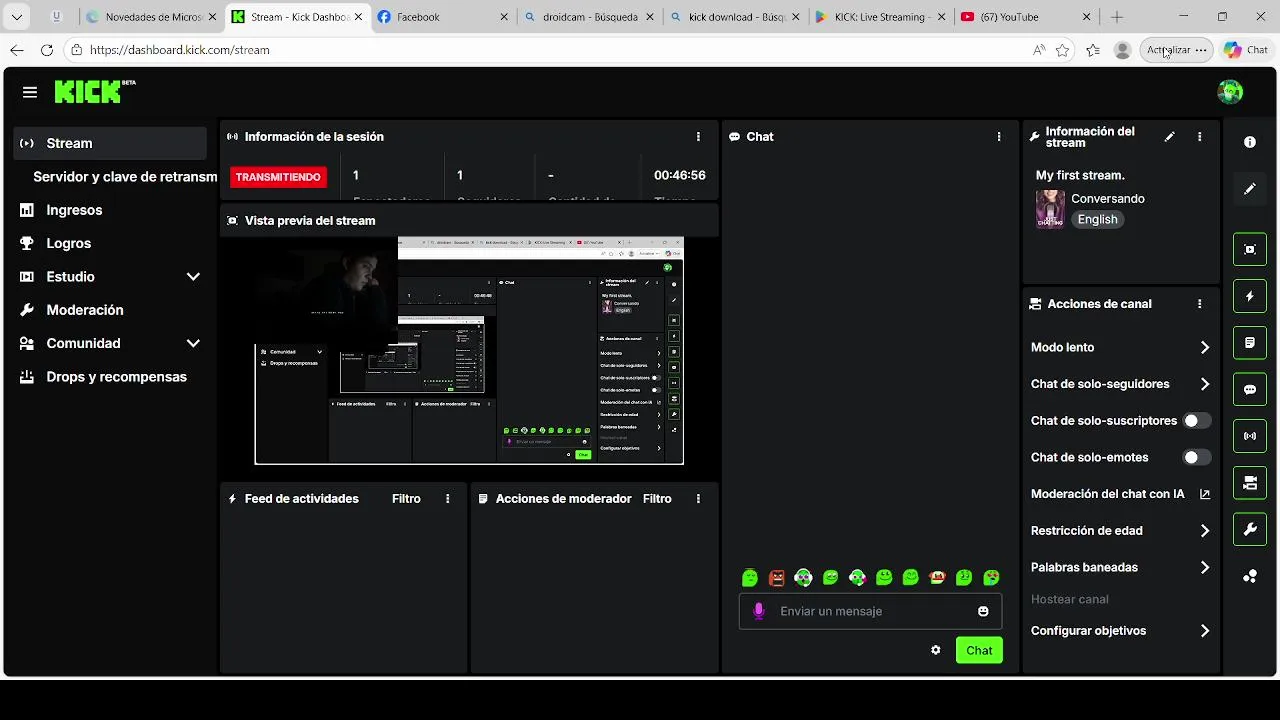
Task: Open Servidor y clave de retransmisión
Action: (125, 177)
